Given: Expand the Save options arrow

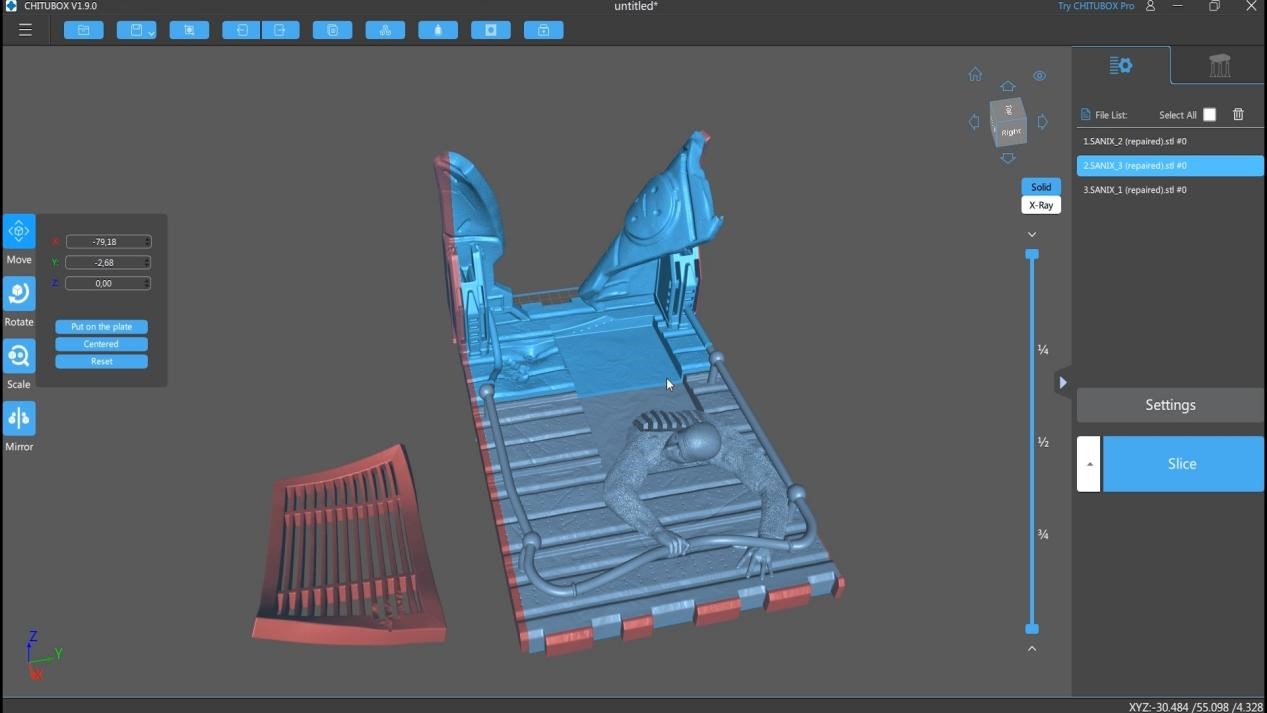Looking at the screenshot, I should click(x=151, y=32).
